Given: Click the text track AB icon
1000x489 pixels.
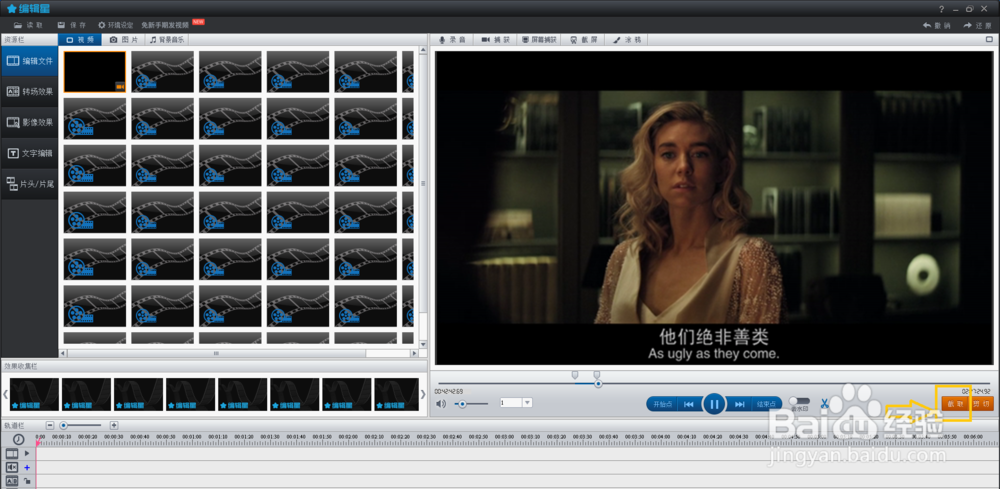Looking at the screenshot, I should pos(12,481).
